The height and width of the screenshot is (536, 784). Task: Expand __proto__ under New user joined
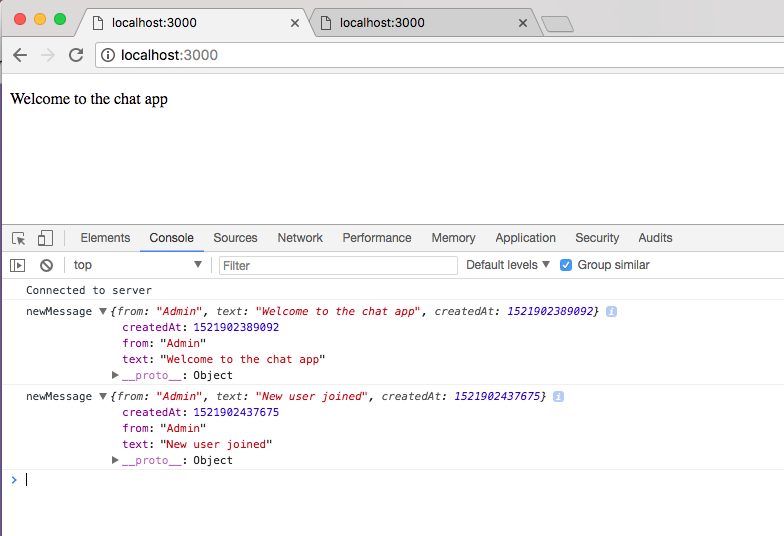pos(116,461)
